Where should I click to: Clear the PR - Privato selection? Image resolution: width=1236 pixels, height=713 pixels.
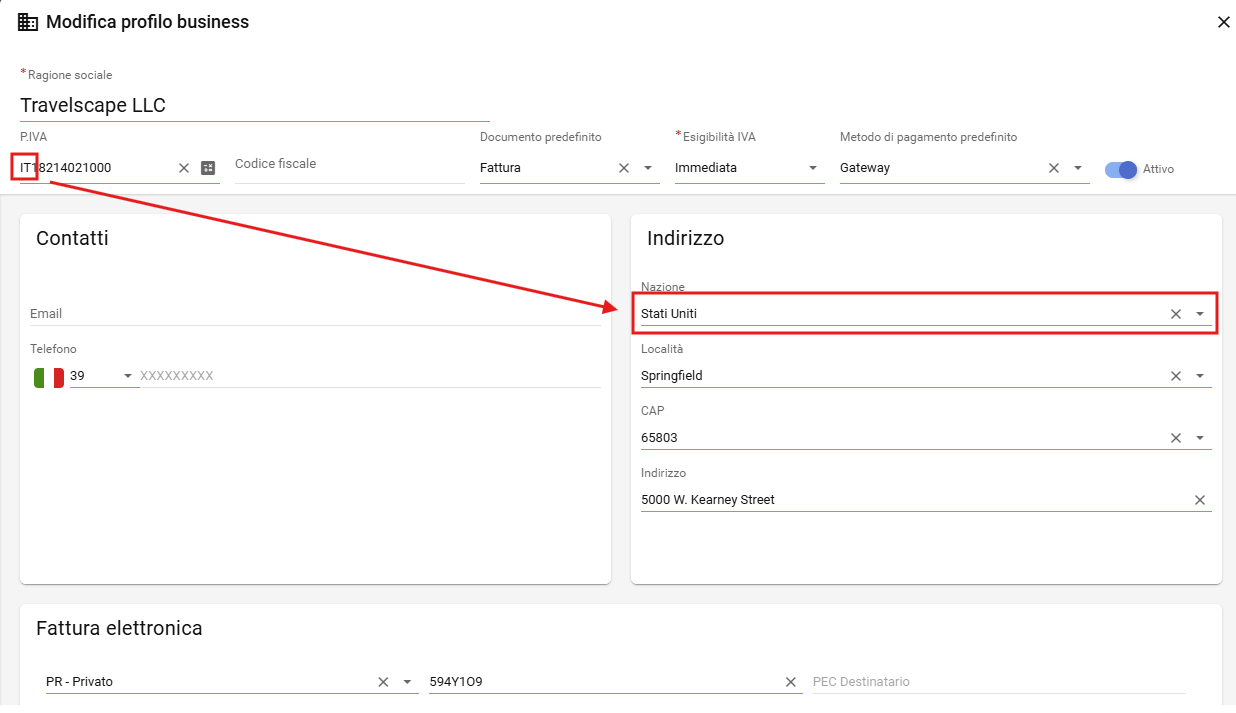[383, 682]
